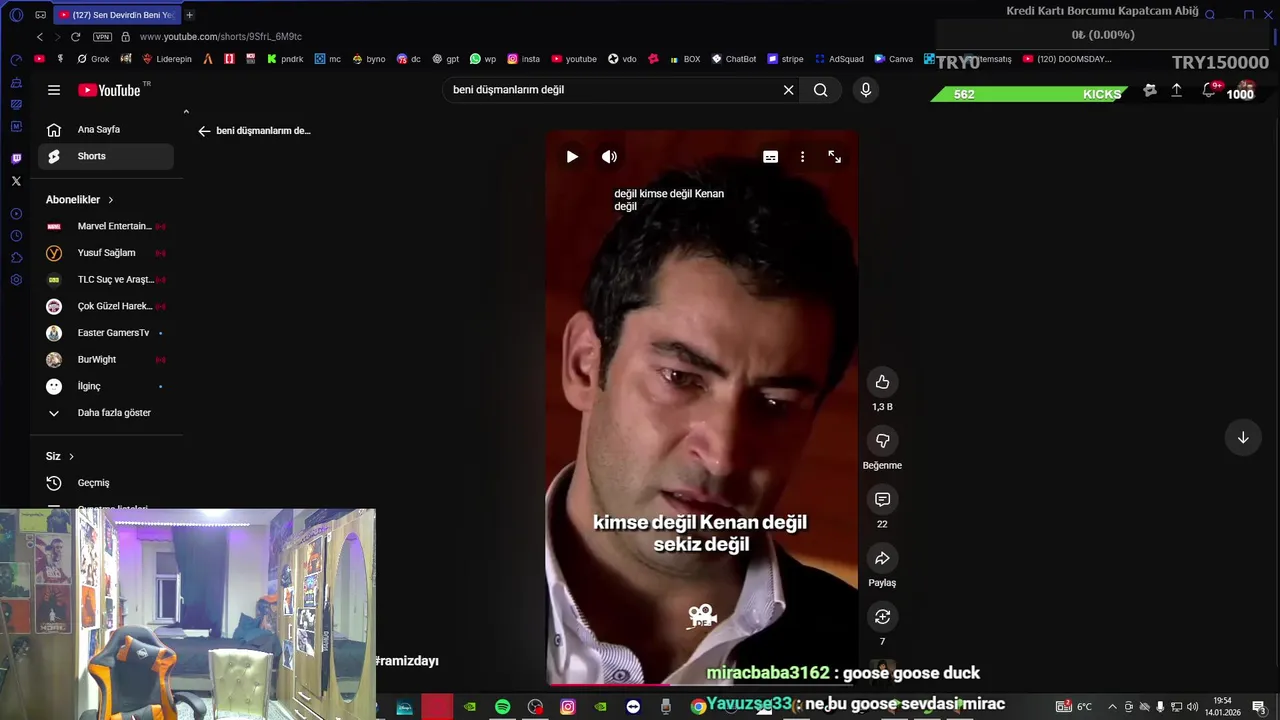
Task: Enter fullscreen on the Shorts player
Action: 834,157
